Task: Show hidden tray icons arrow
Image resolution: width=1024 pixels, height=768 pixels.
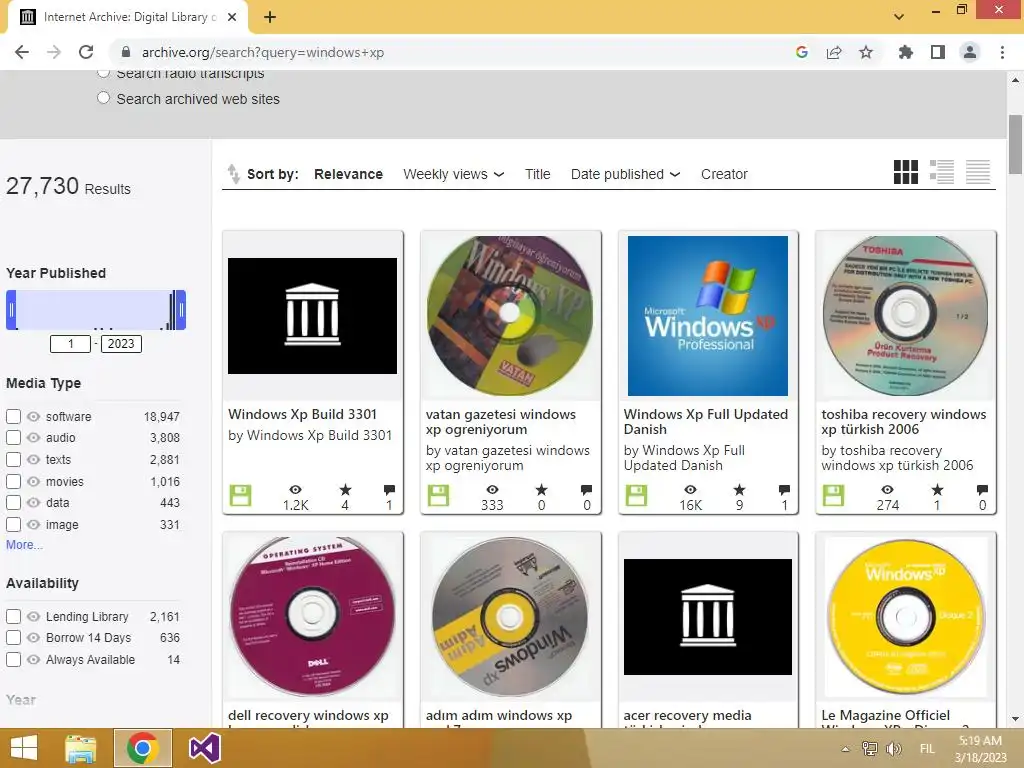Action: click(845, 749)
